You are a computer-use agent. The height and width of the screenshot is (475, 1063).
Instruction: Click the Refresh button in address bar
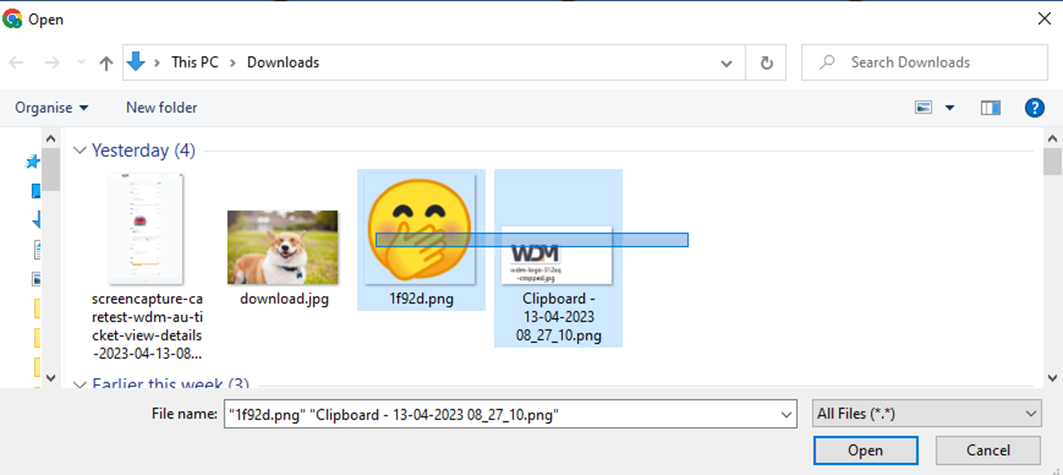pyautogui.click(x=766, y=63)
